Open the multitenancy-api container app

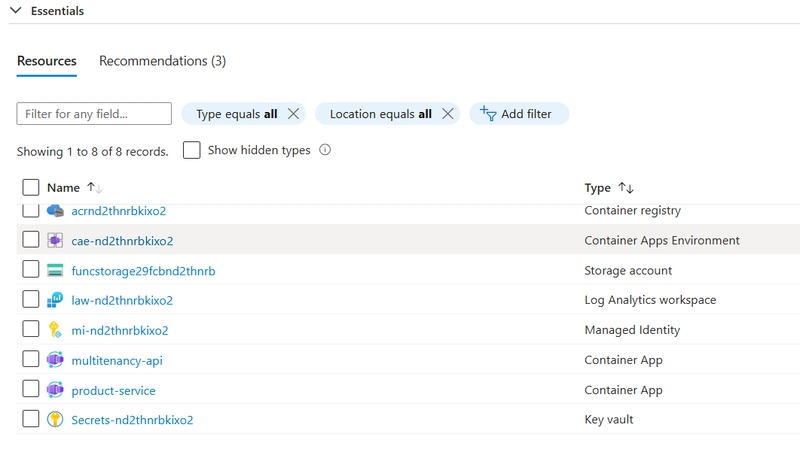[x=117, y=361]
